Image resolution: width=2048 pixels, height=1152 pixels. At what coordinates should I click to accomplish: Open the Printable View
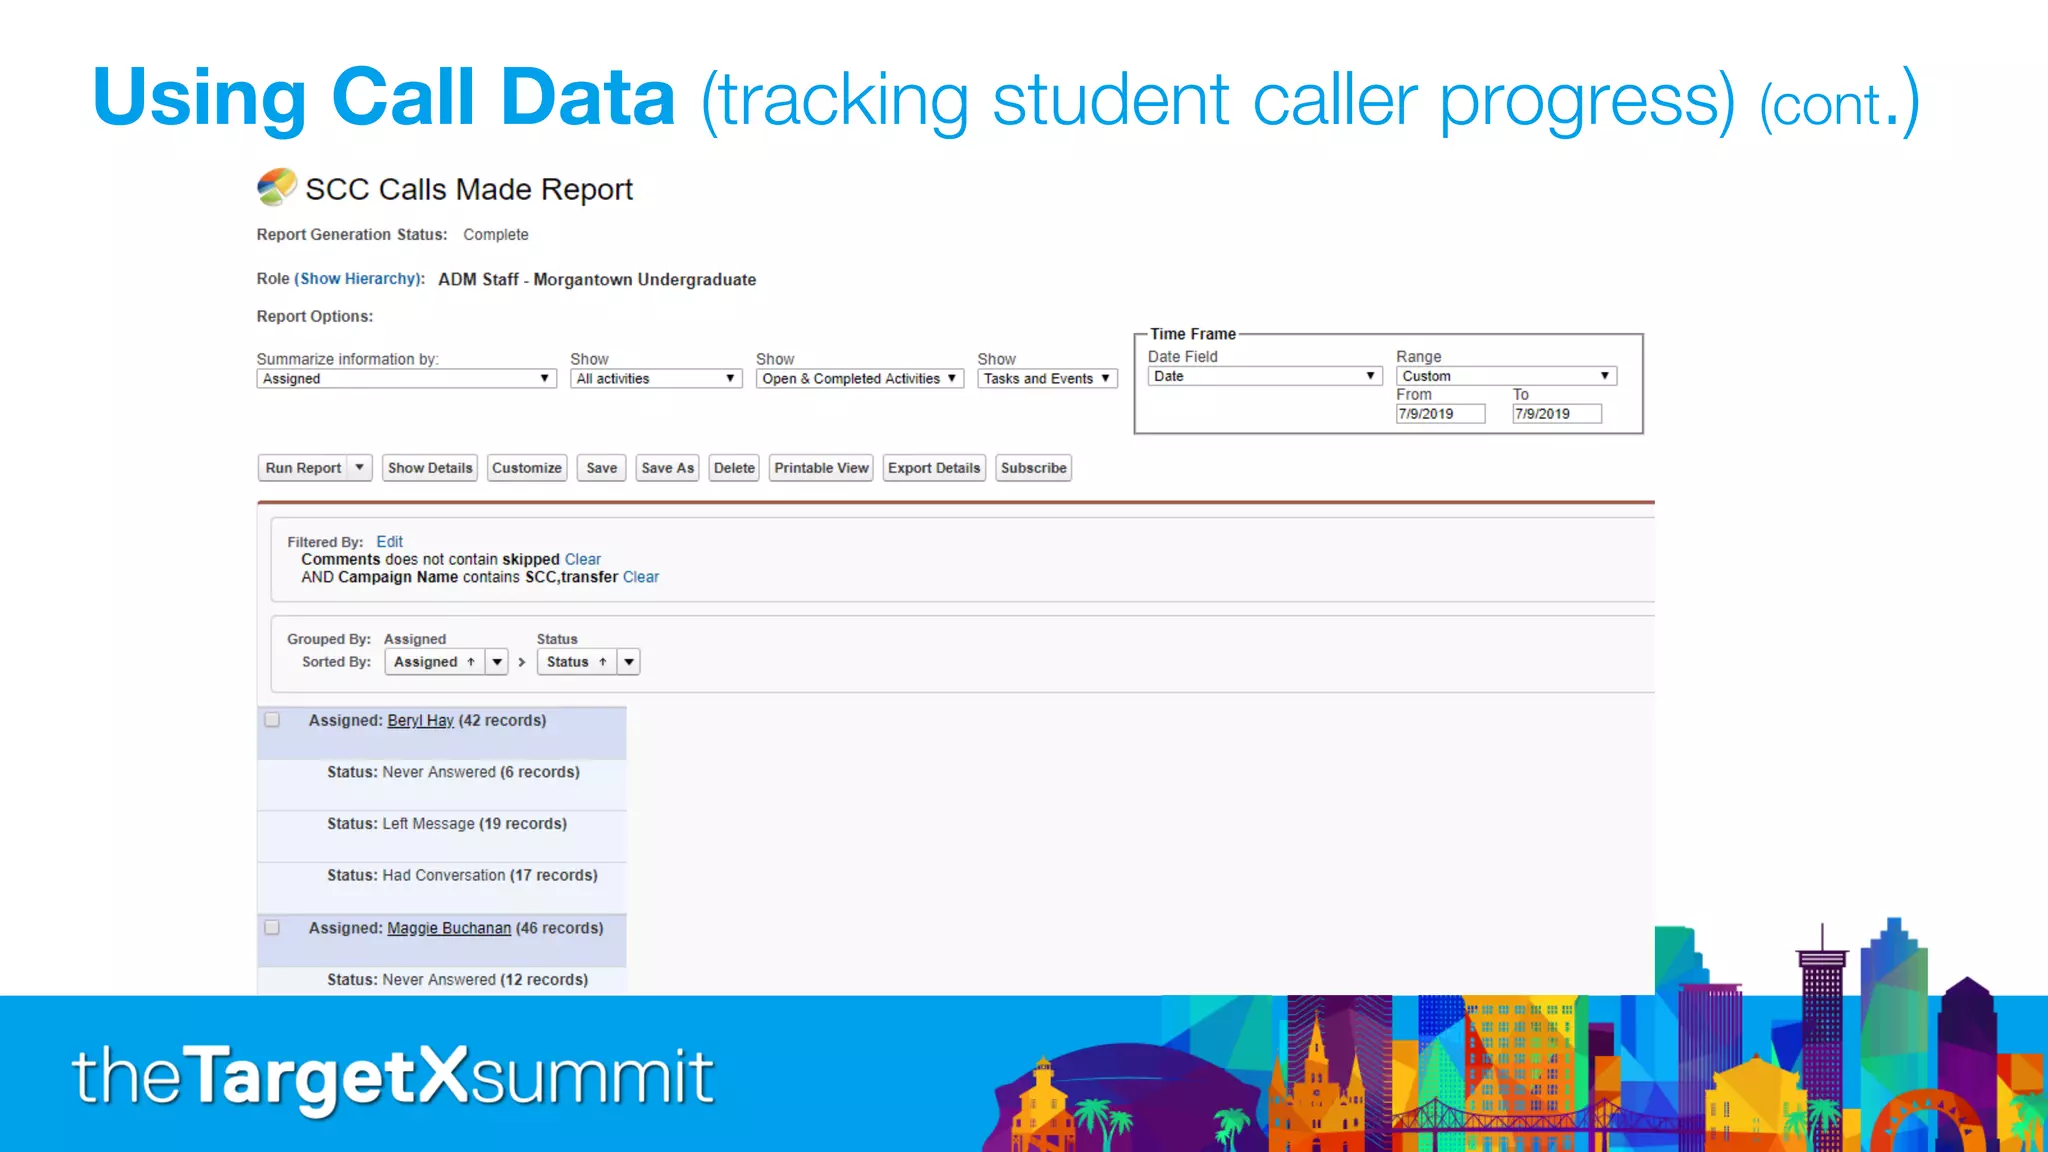point(821,468)
